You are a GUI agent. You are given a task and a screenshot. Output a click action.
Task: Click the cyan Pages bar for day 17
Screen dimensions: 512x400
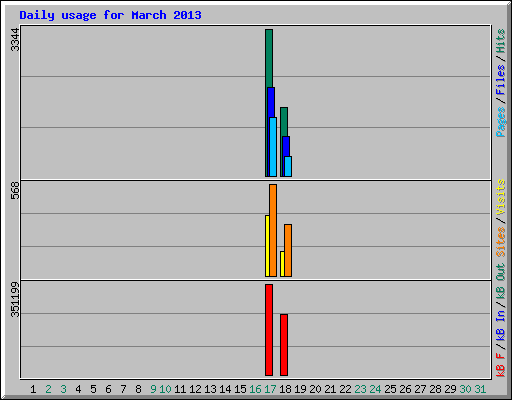click(274, 147)
